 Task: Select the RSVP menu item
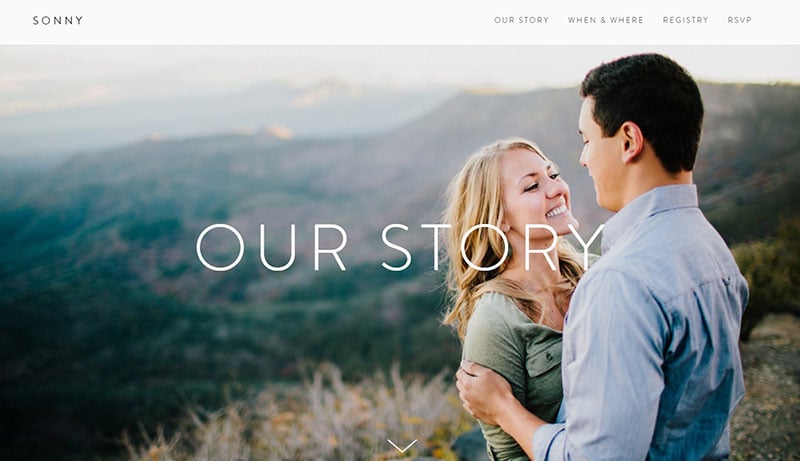pos(739,20)
